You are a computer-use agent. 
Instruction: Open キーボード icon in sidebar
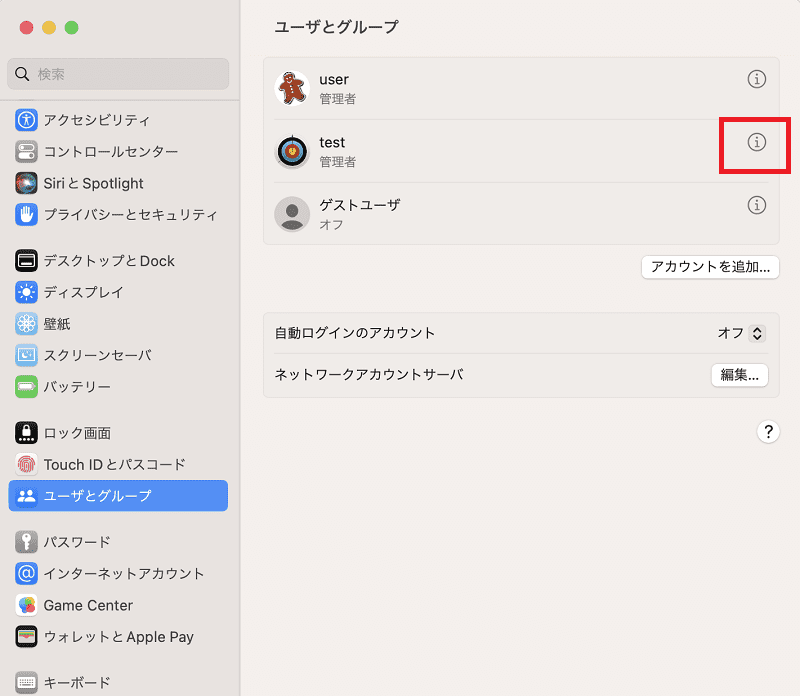tap(26, 683)
